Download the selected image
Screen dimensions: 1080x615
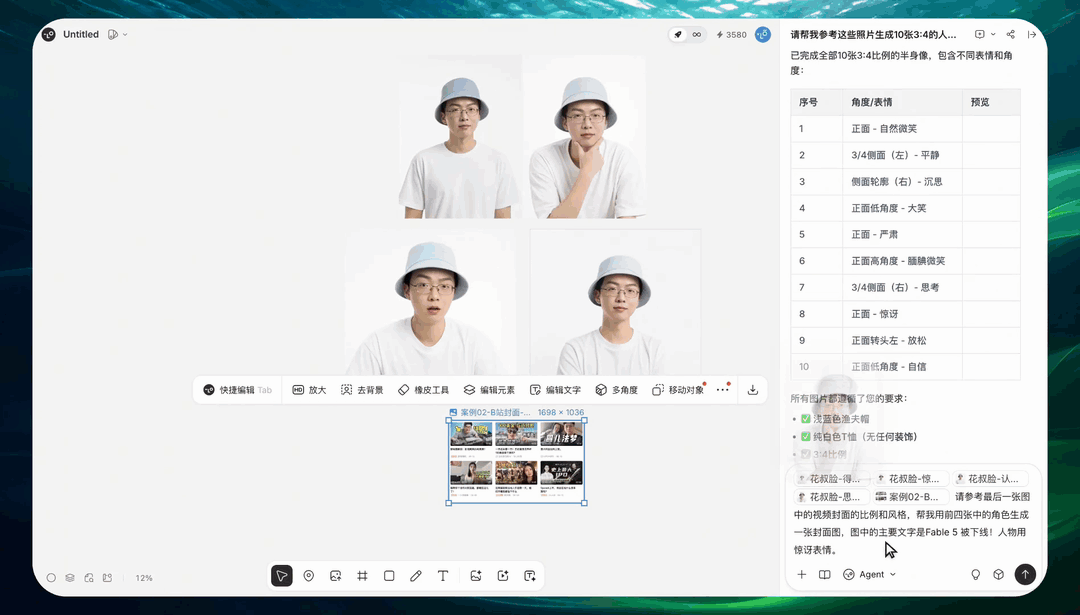753,390
